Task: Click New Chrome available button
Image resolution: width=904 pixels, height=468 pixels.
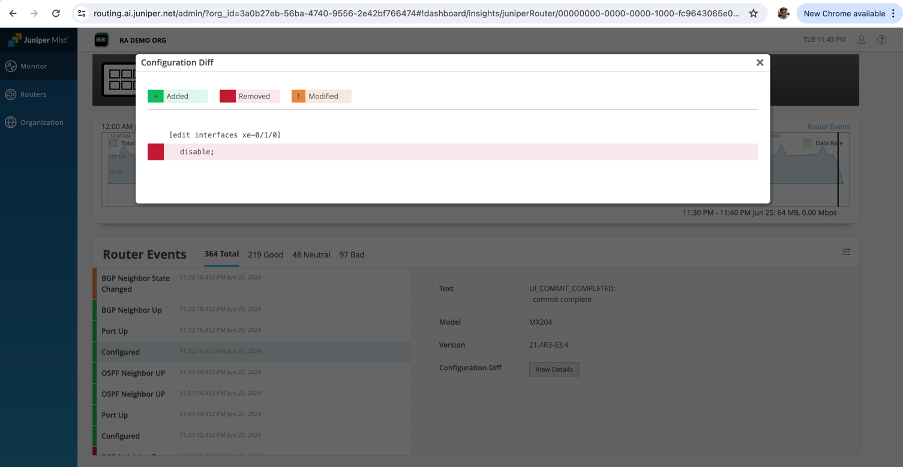Action: pos(849,13)
